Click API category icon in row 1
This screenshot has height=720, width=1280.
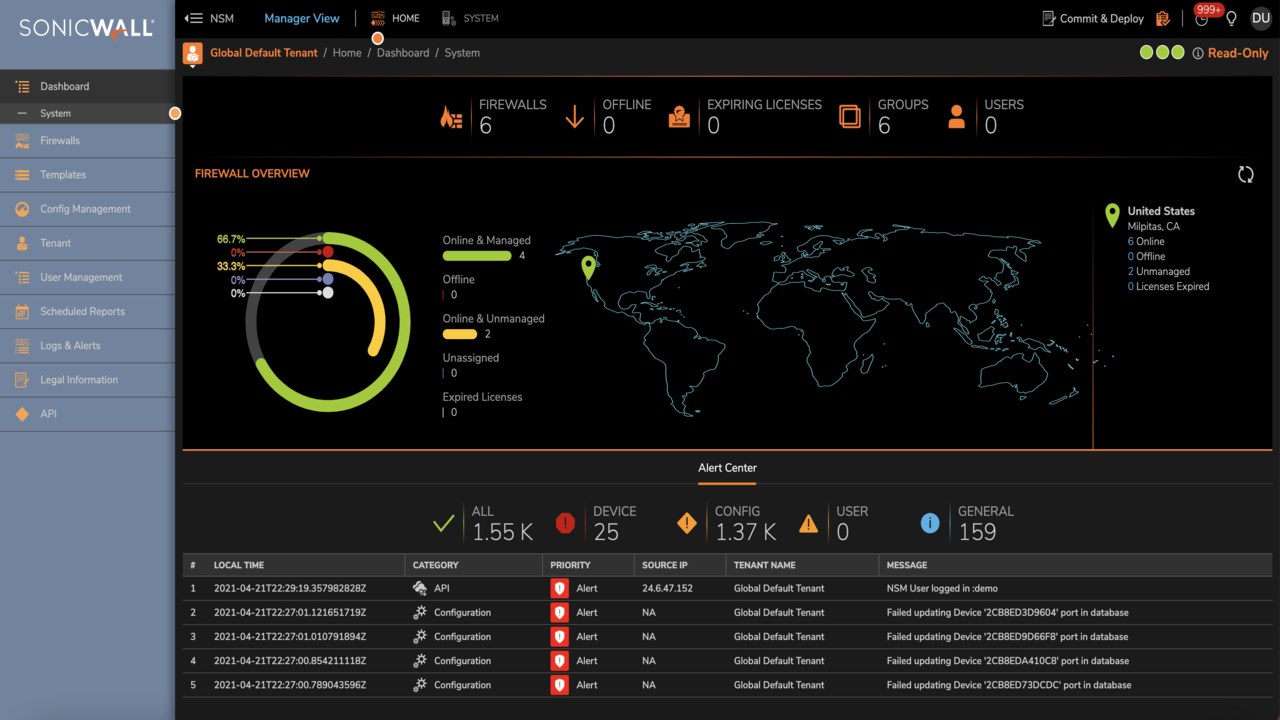pos(420,588)
